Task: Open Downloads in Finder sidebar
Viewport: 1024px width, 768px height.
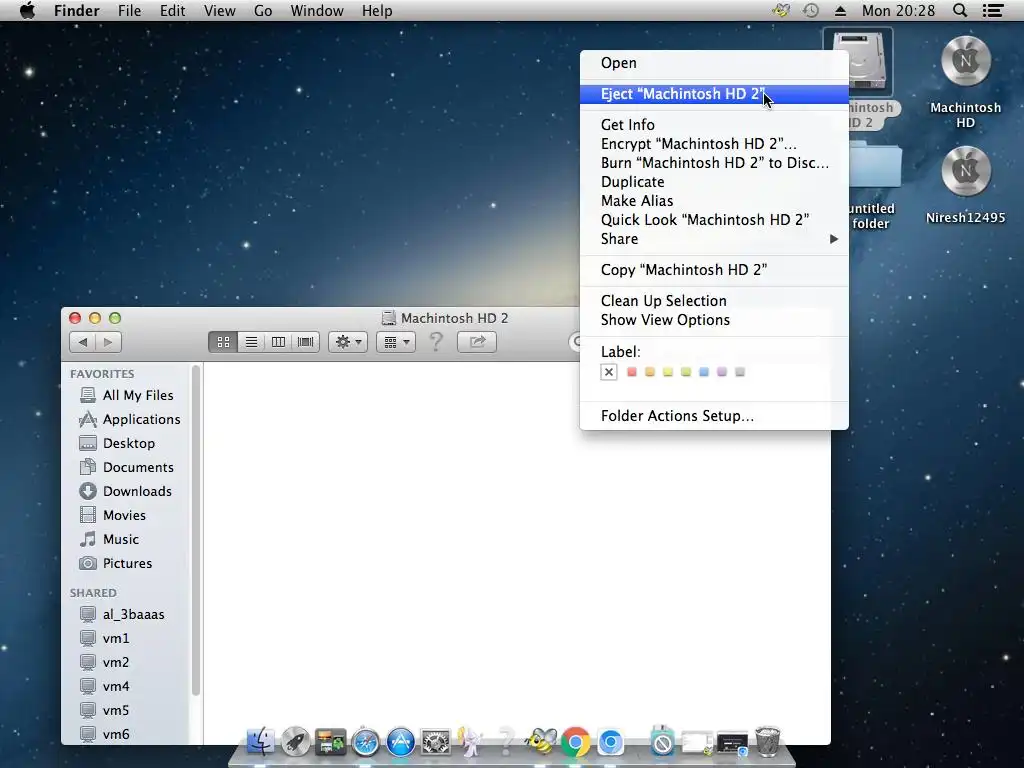Action: pyautogui.click(x=127, y=491)
